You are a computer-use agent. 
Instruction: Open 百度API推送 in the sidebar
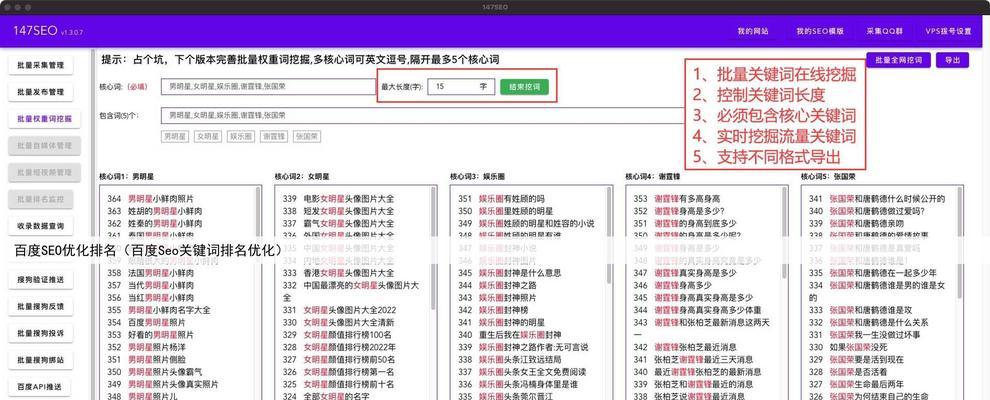click(x=39, y=387)
